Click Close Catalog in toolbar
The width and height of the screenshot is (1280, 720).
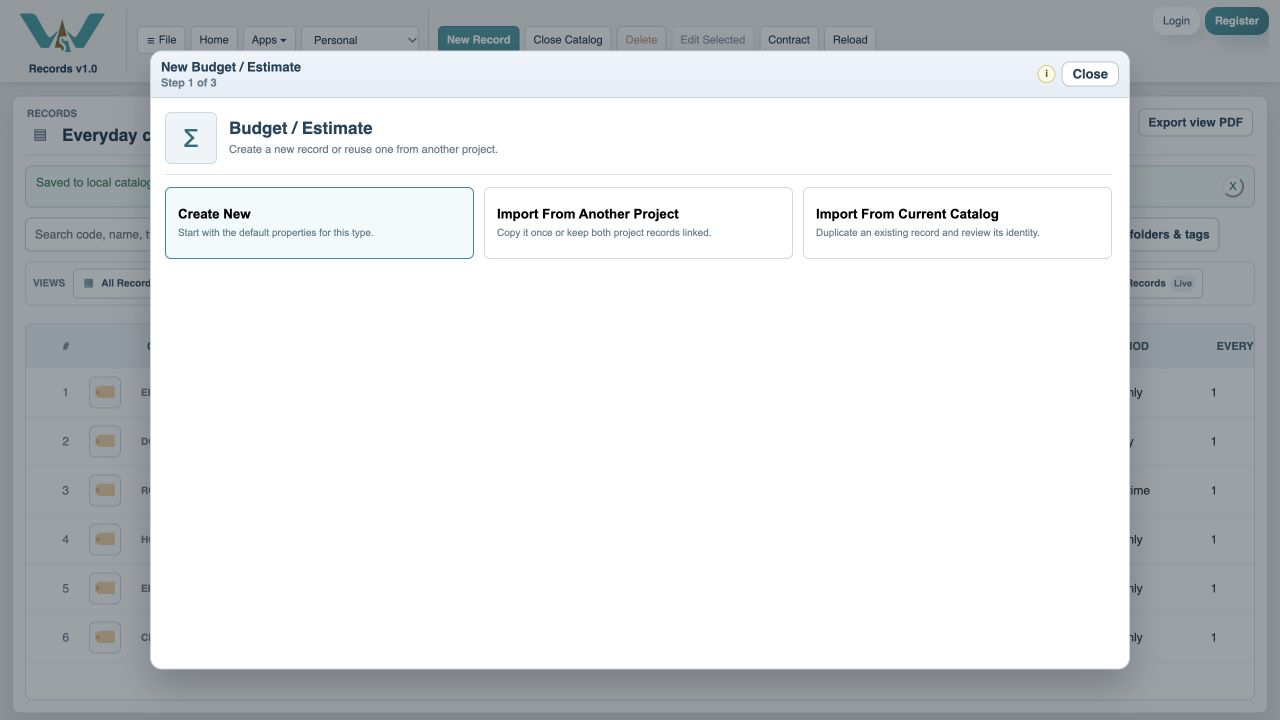[568, 40]
